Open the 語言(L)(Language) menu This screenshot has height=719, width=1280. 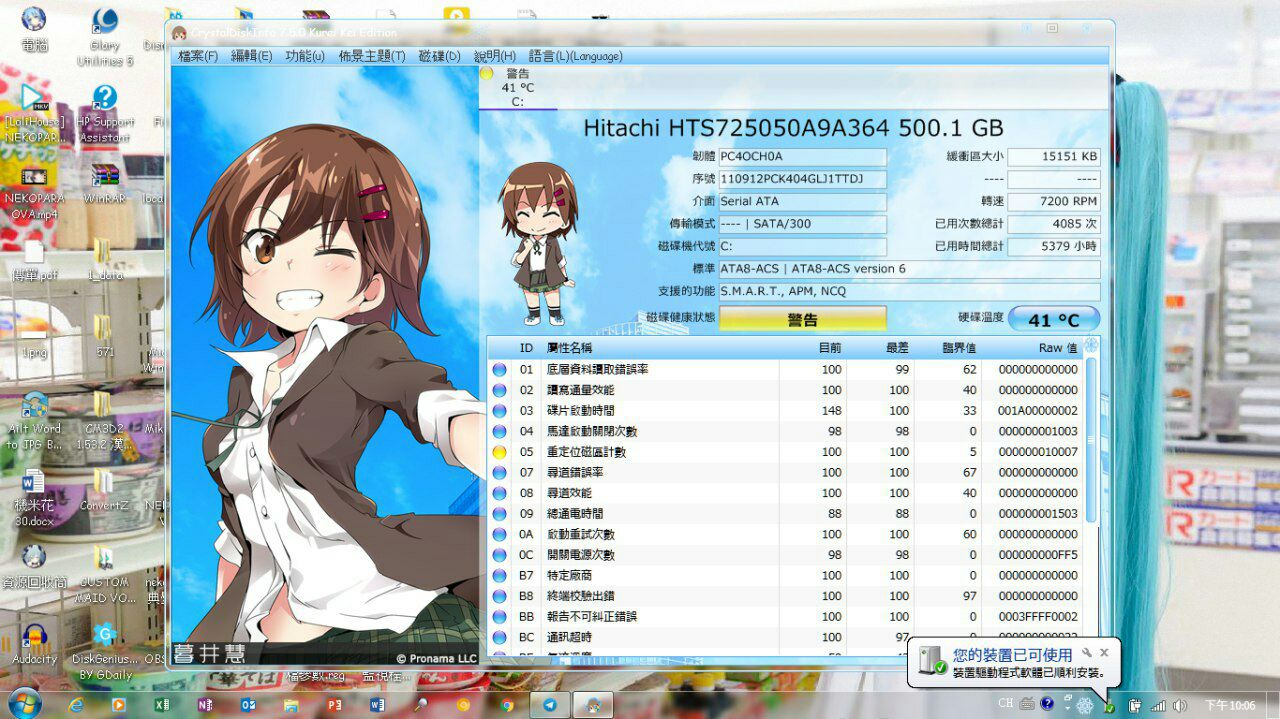(x=575, y=56)
